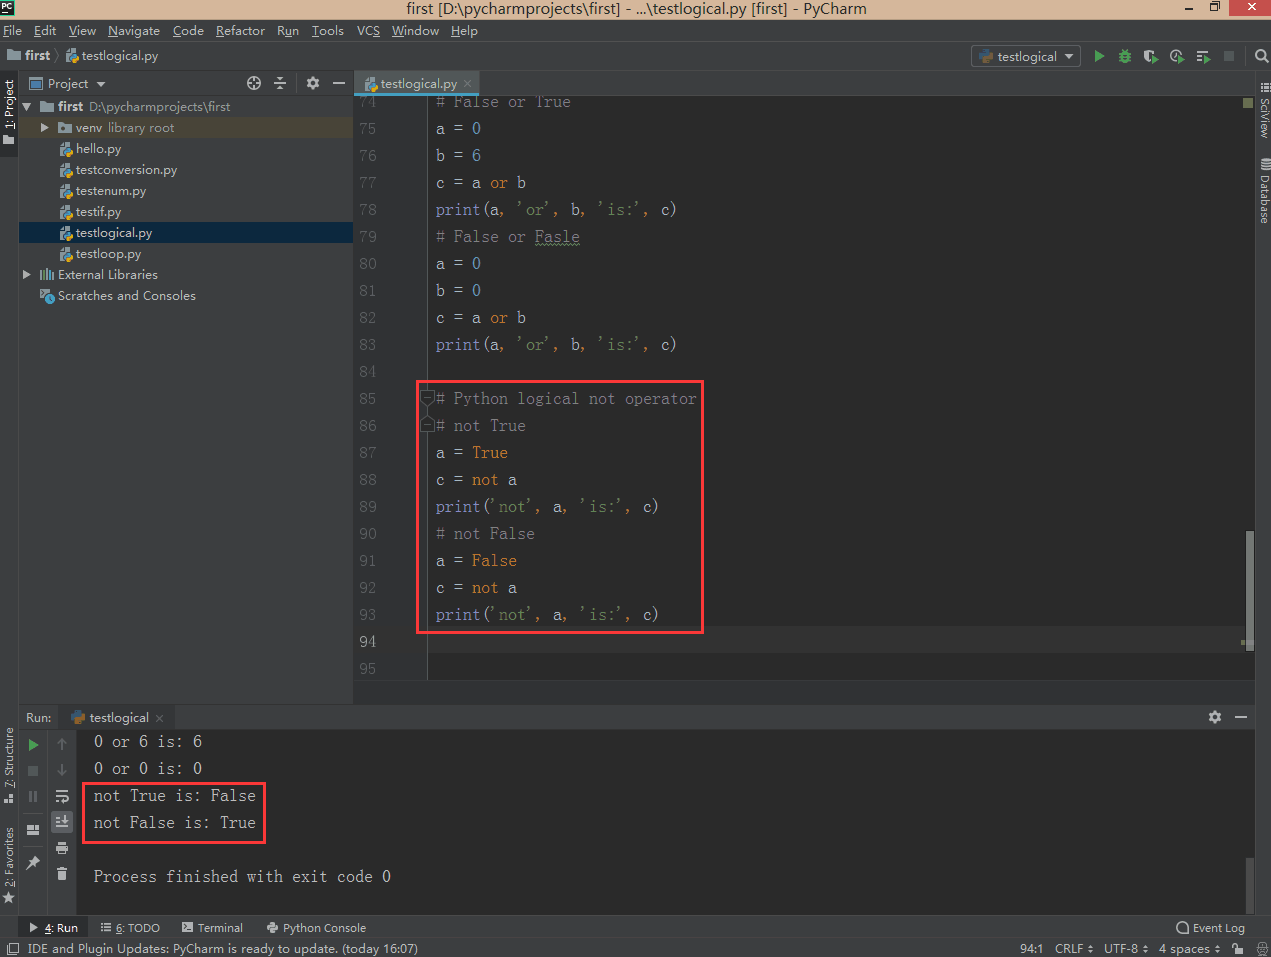Image resolution: width=1271 pixels, height=957 pixels.
Task: Click the restore layout icon in Run panel
Action: pos(33,829)
